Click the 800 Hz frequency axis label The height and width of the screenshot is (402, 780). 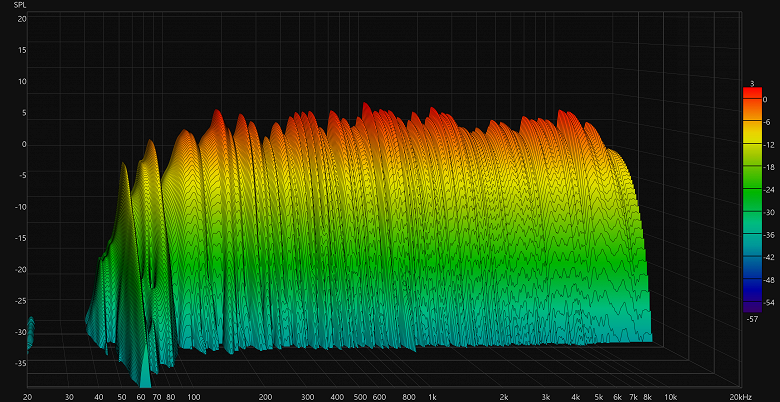coord(409,397)
